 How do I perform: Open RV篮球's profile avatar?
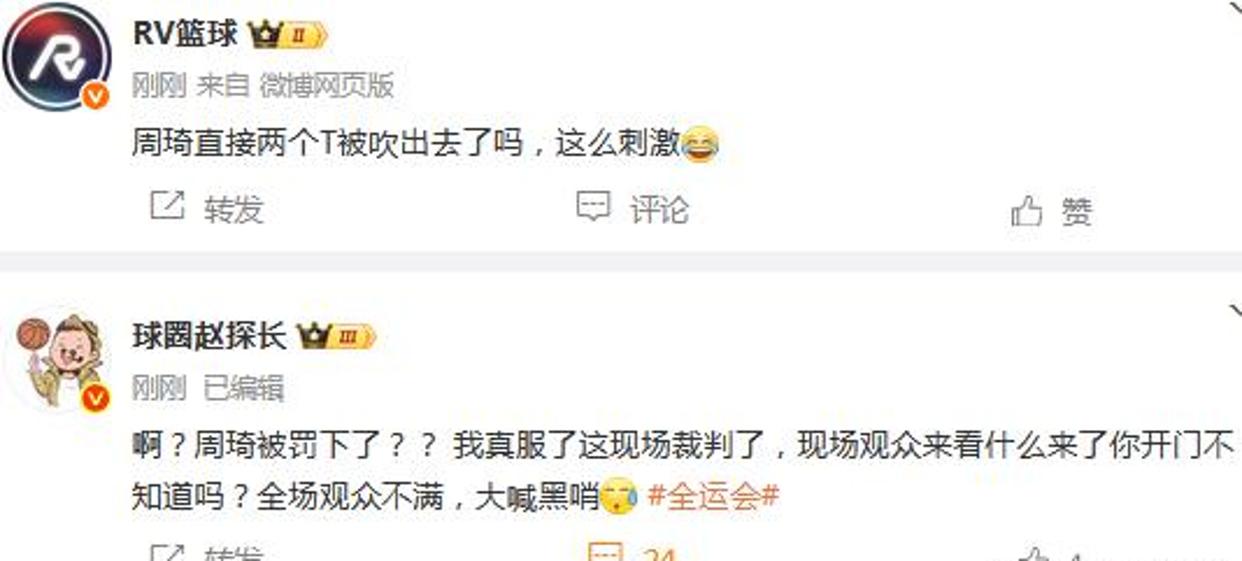point(56,57)
